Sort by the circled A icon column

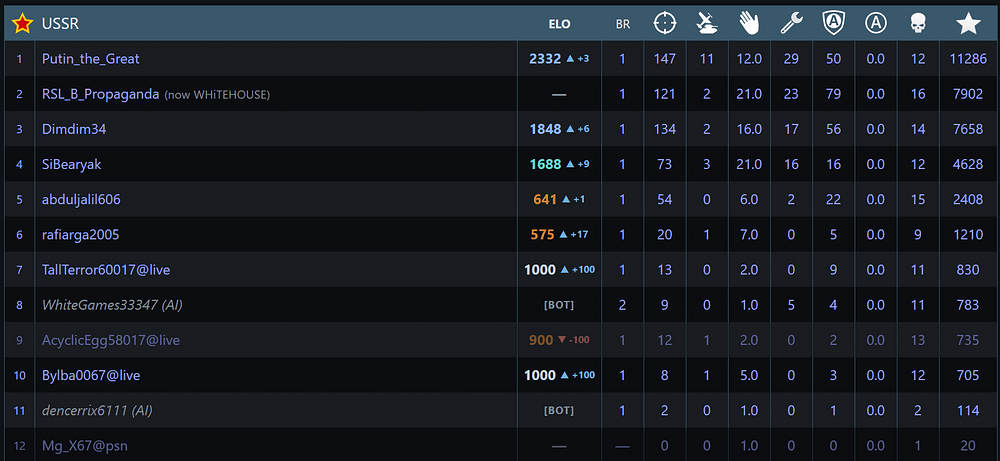click(876, 24)
